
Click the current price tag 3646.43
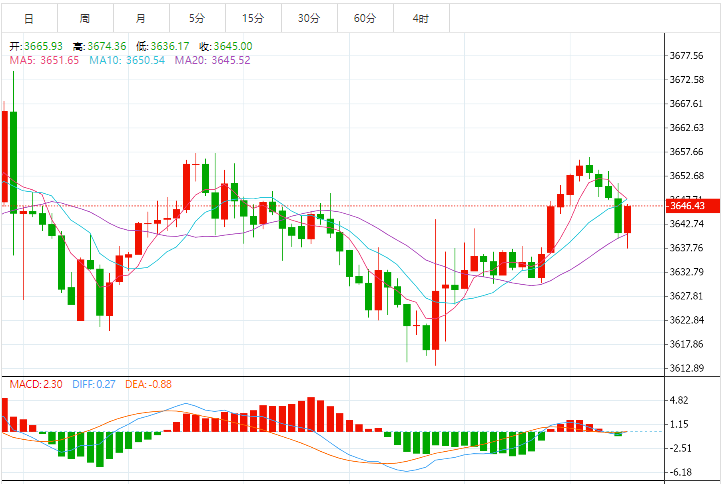pos(693,205)
